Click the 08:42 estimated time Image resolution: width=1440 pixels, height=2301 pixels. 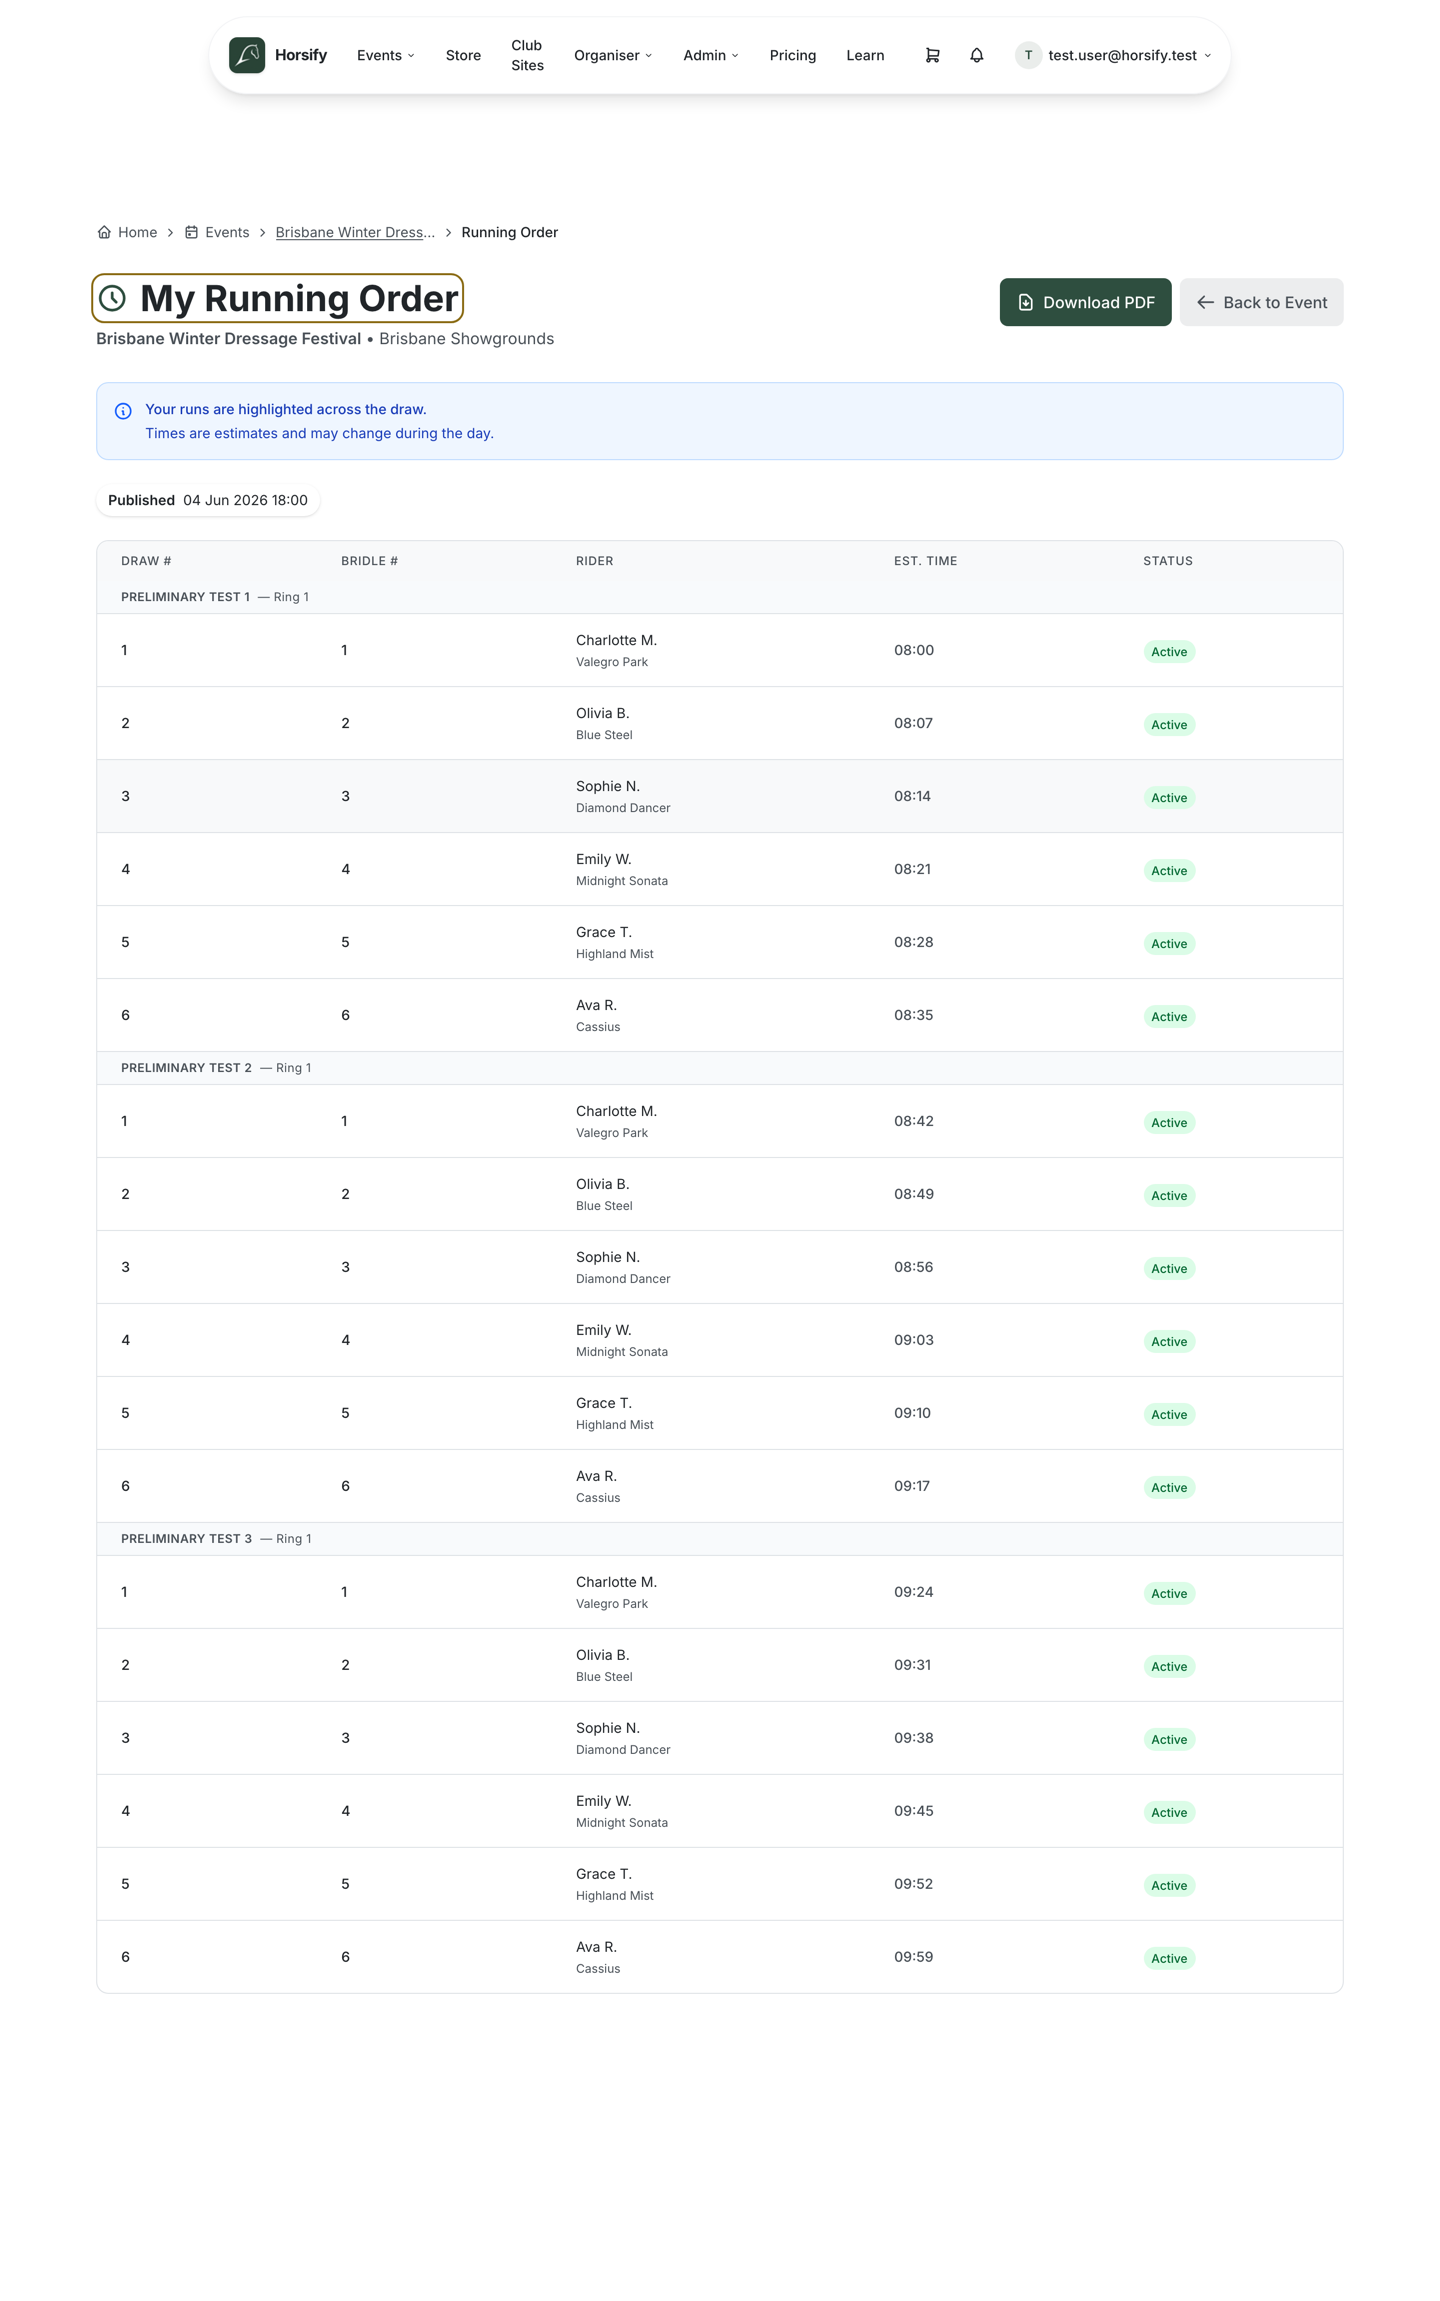[913, 1121]
